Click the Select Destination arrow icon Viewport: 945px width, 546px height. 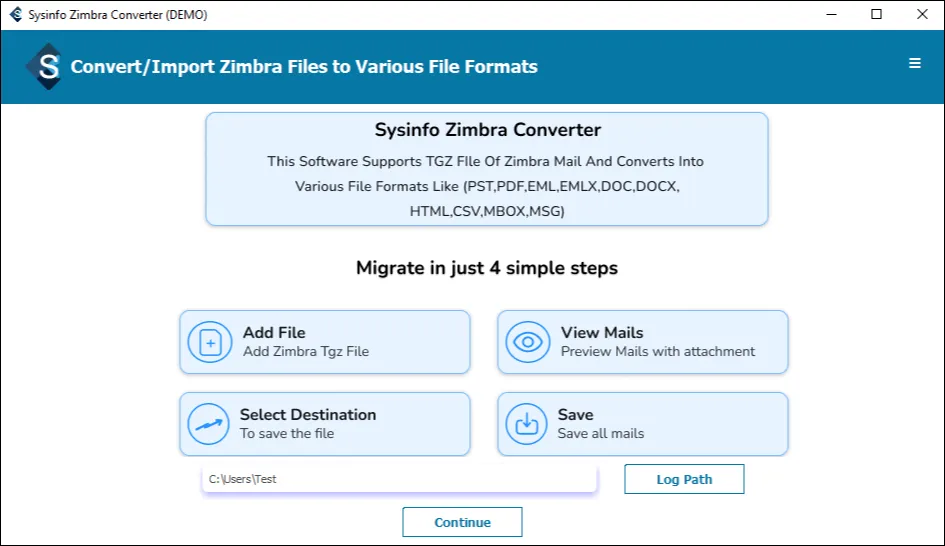pyautogui.click(x=210, y=424)
